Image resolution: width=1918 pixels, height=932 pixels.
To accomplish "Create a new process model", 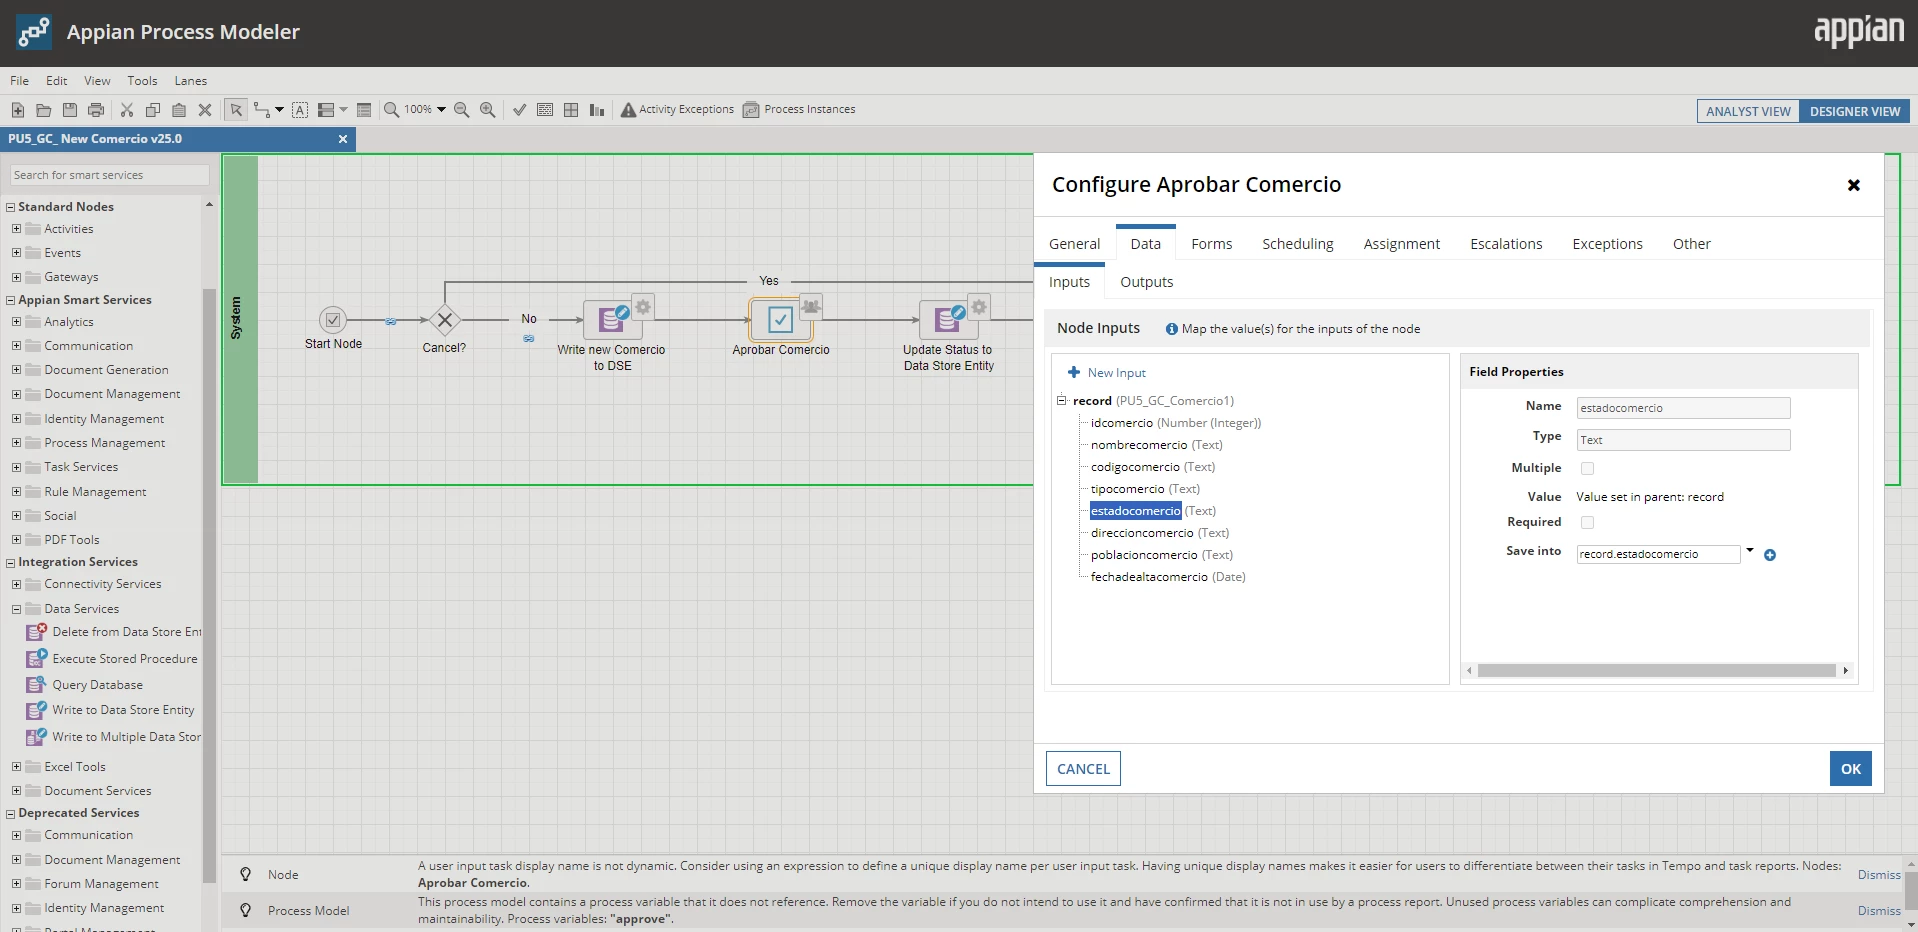I will 18,110.
